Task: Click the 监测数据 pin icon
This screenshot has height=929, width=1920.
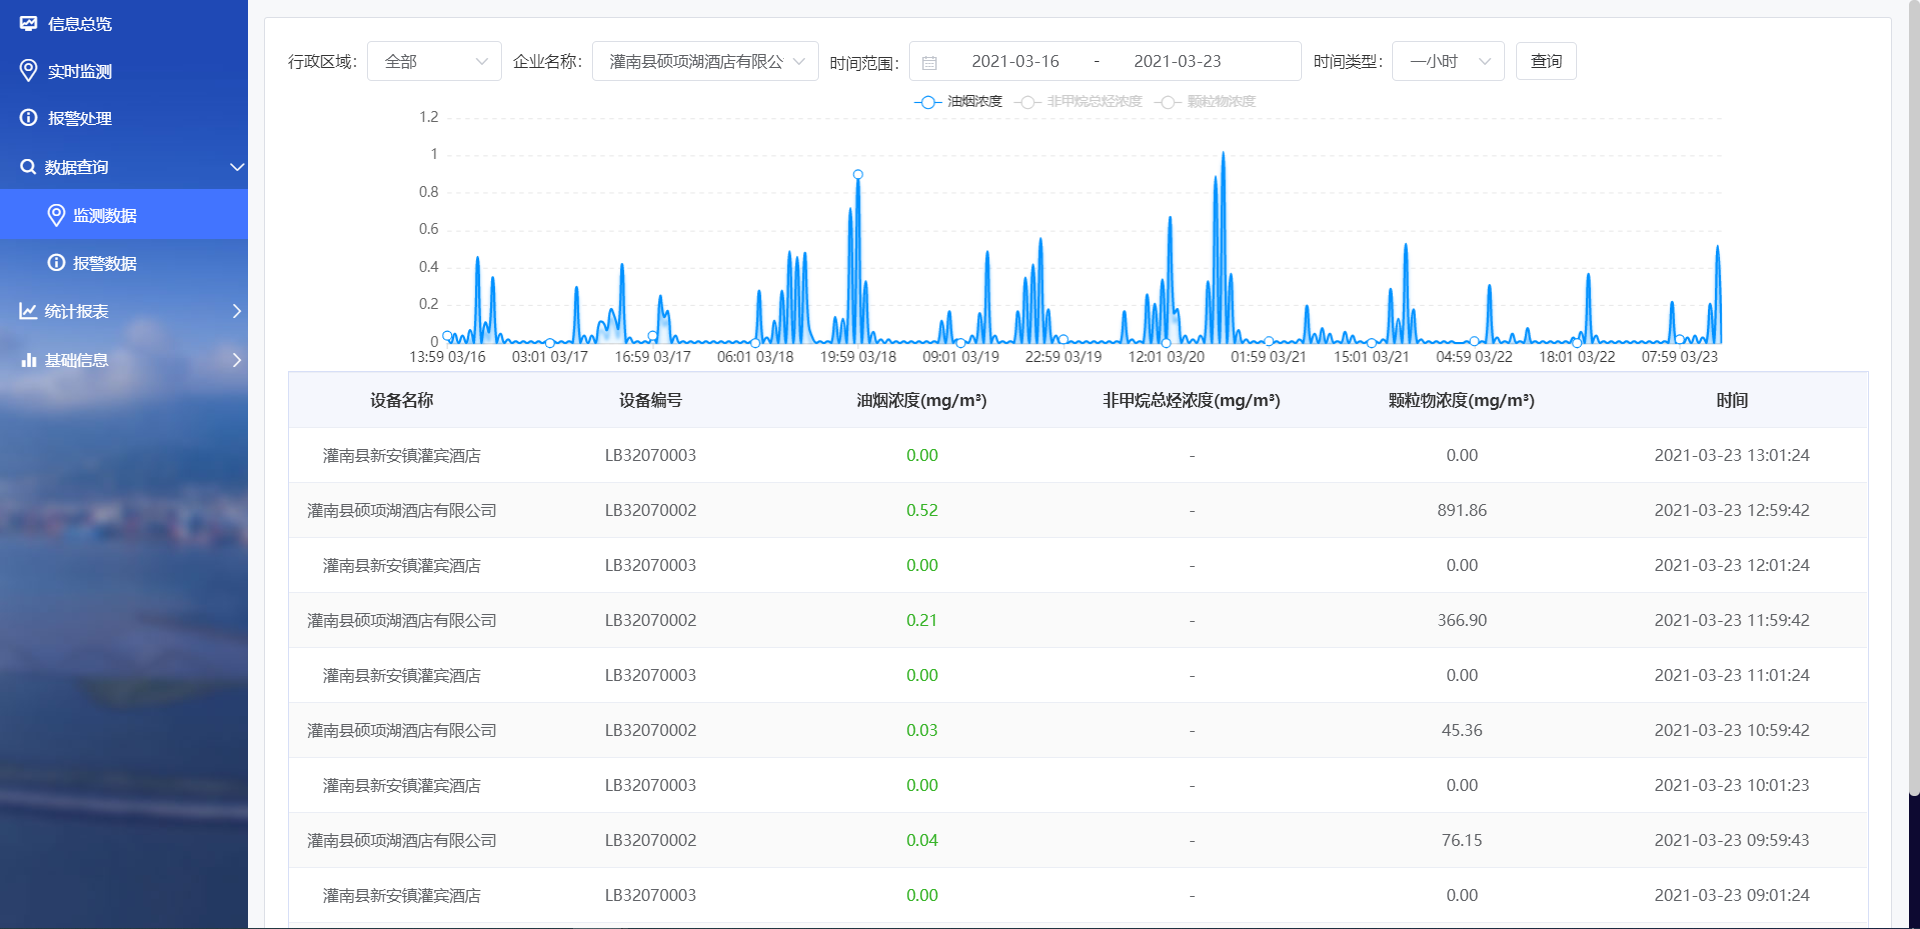Action: pyautogui.click(x=56, y=215)
